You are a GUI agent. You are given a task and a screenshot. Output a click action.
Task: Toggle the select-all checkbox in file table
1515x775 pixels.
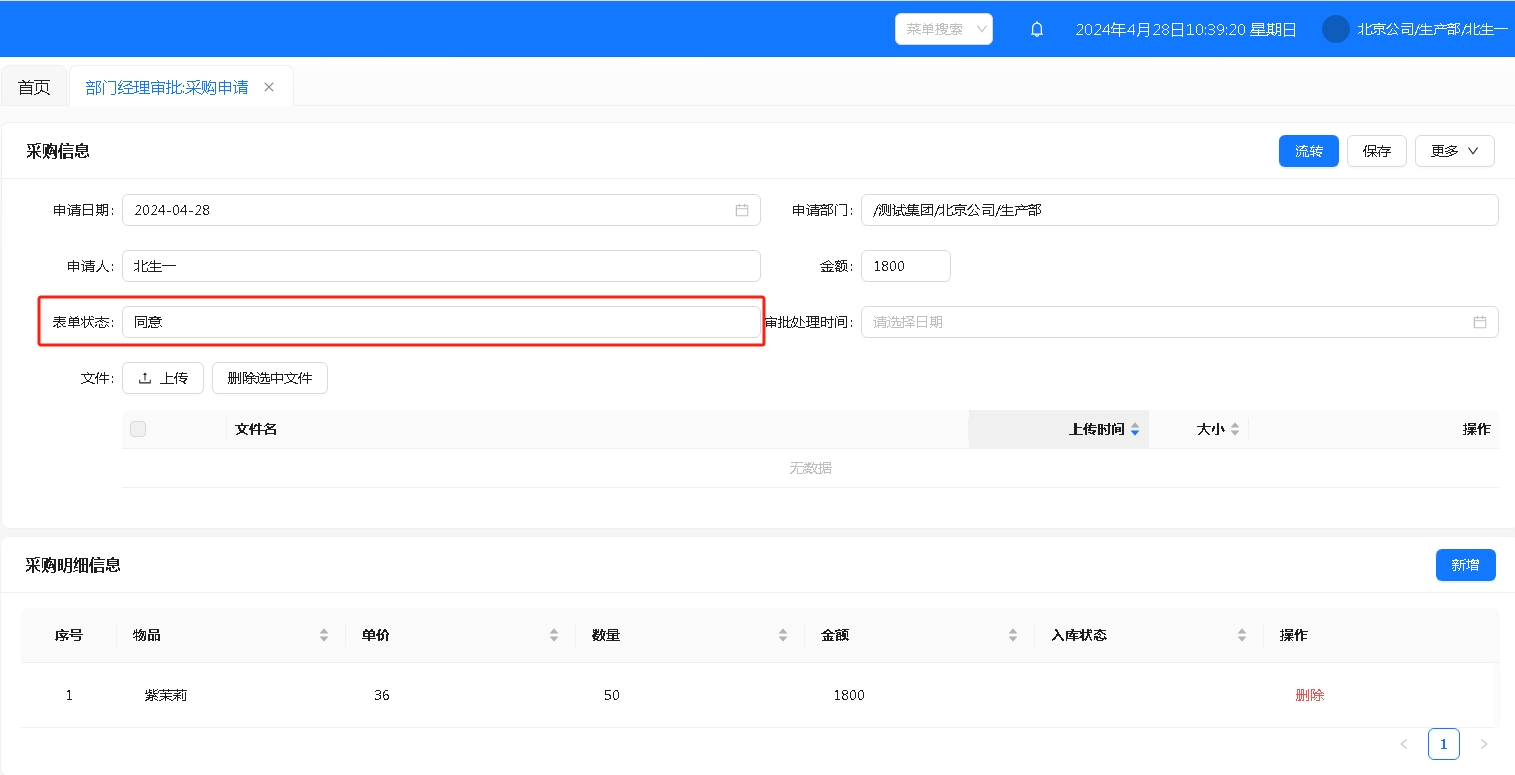pyautogui.click(x=138, y=429)
